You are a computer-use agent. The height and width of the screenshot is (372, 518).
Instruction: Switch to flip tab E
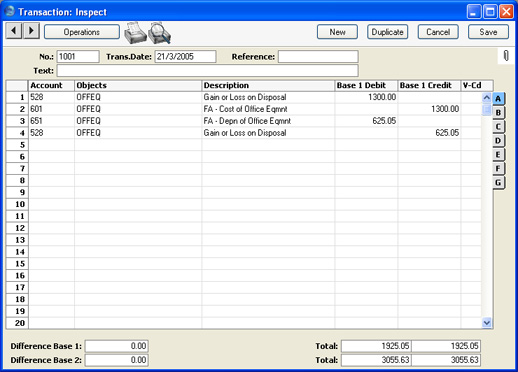(x=498, y=155)
